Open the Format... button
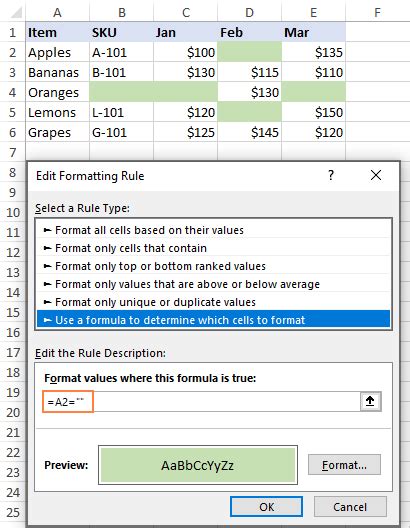Viewport: 410px width, 528px height. [x=344, y=465]
